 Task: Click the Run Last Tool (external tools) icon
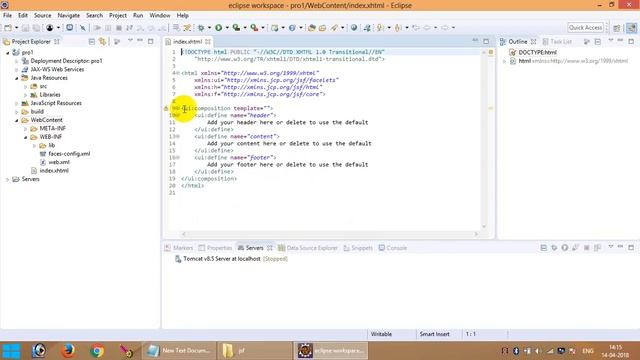(x=254, y=28)
